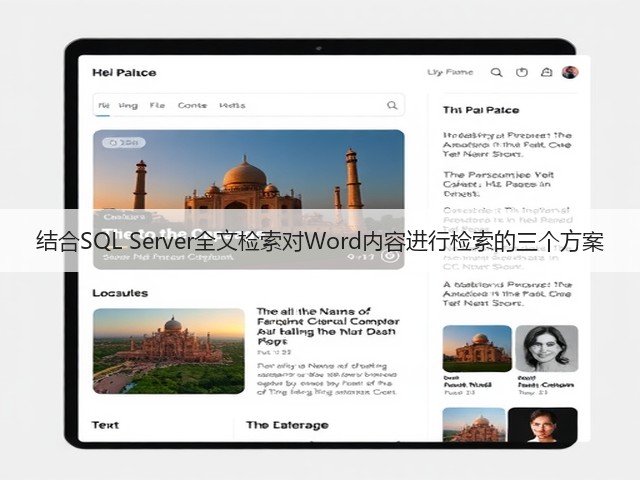Open the dark-background portrait thumbnail at bottom right
640x480 pixels.
coord(542,424)
